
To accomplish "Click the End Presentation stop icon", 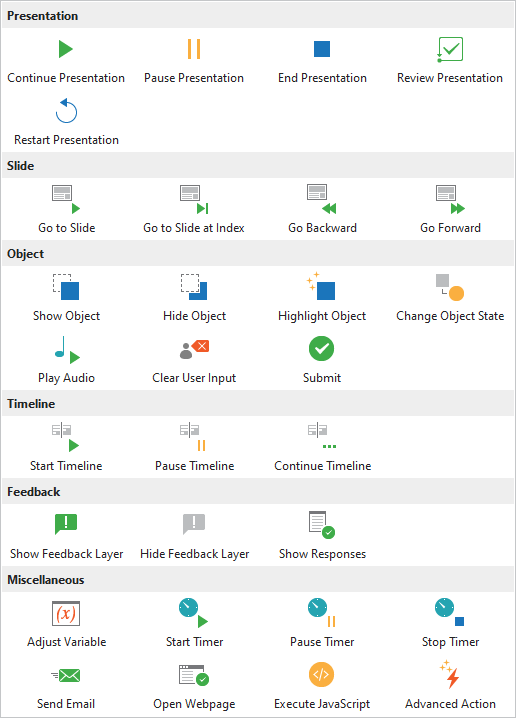I will (x=322, y=49).
